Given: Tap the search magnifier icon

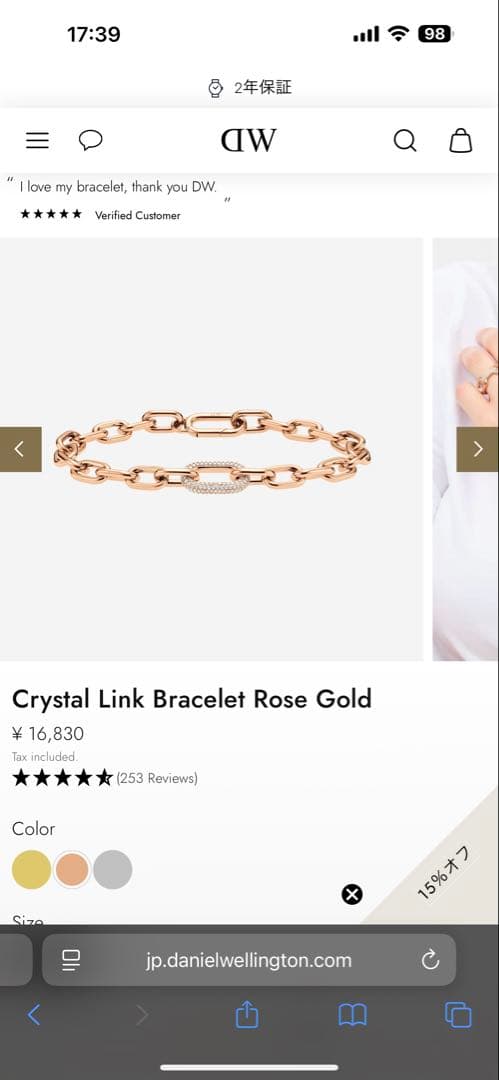Looking at the screenshot, I should point(405,141).
